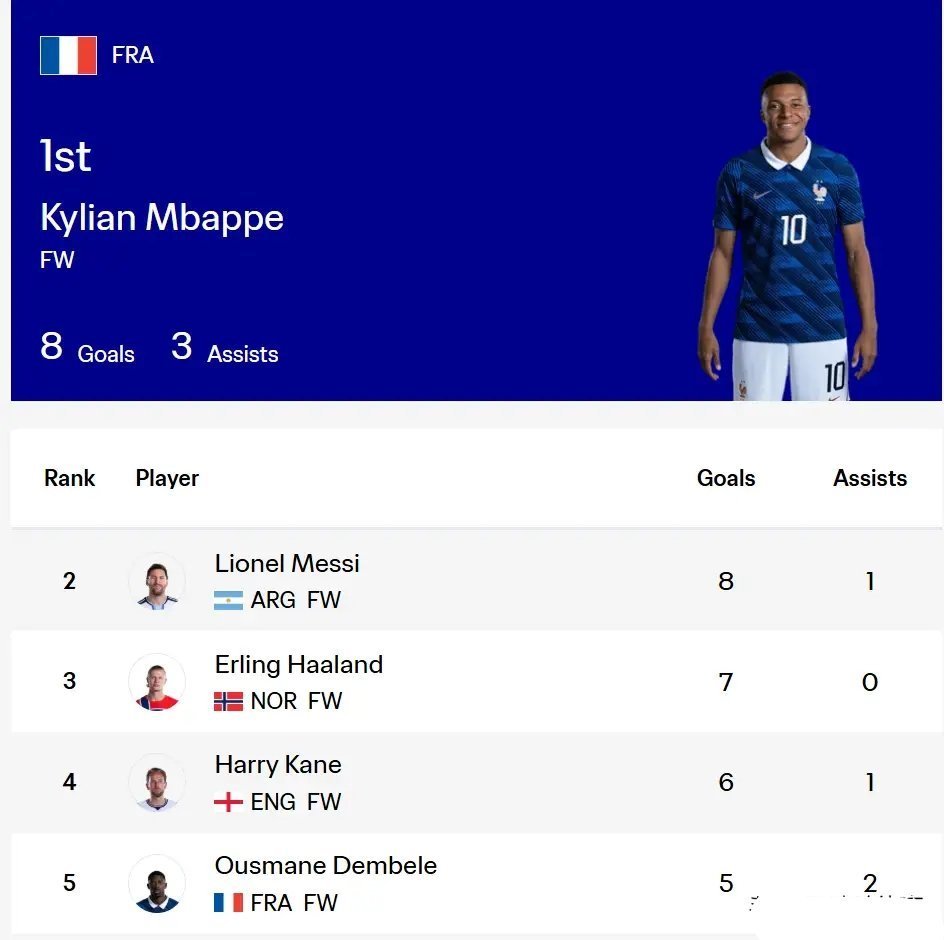Click the Player column header
Image resolution: width=944 pixels, height=940 pixels.
[167, 478]
